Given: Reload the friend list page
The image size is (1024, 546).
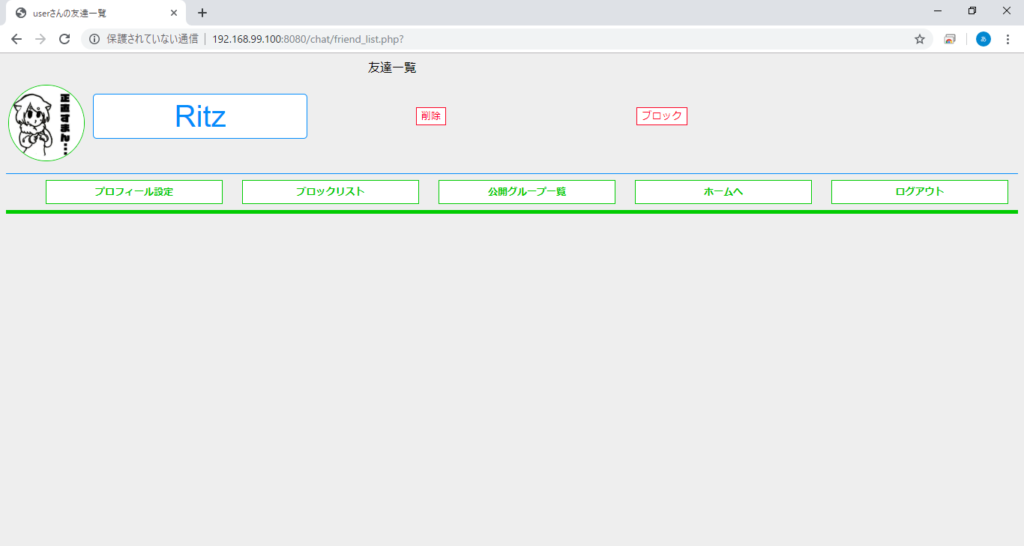Looking at the screenshot, I should (x=65, y=39).
